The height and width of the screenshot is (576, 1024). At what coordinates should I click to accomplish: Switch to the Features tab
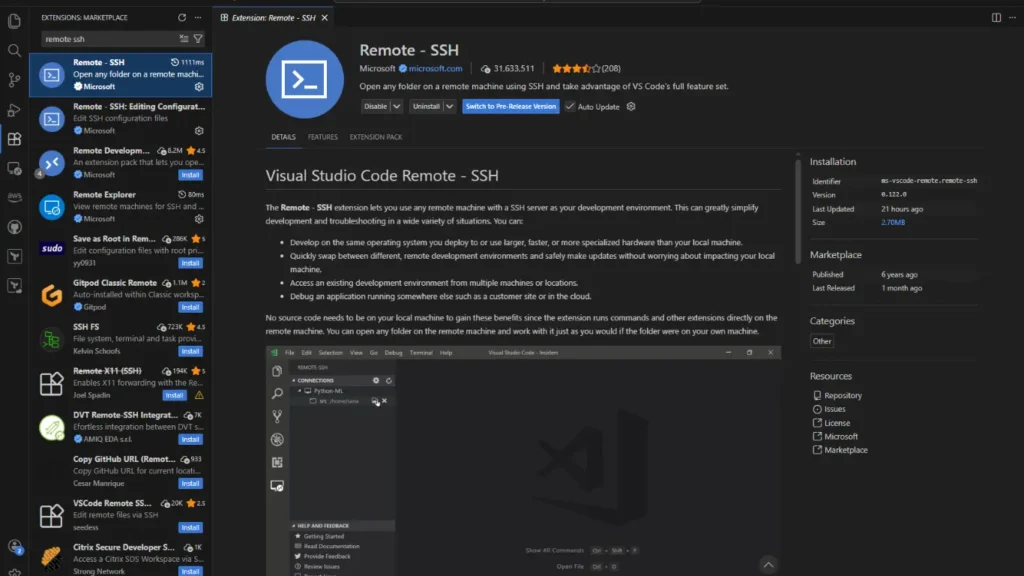pos(322,137)
